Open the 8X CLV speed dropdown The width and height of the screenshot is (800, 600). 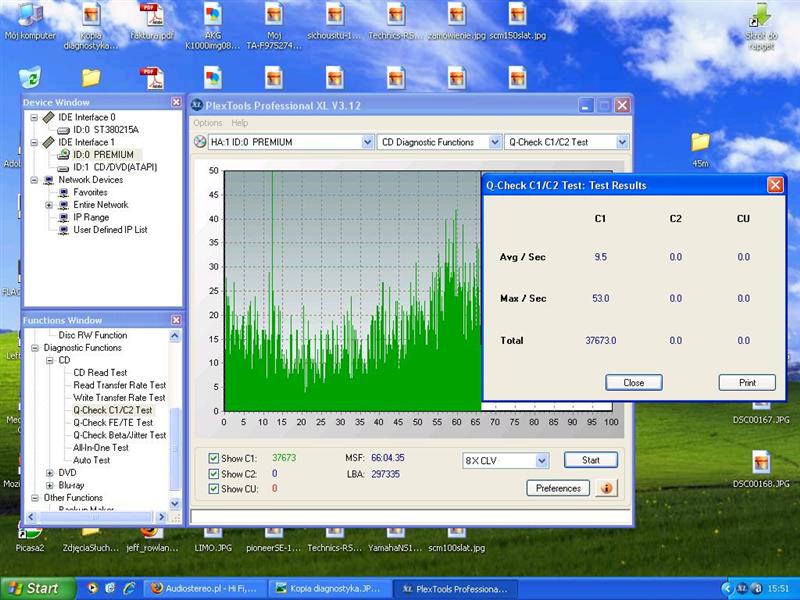[542, 461]
